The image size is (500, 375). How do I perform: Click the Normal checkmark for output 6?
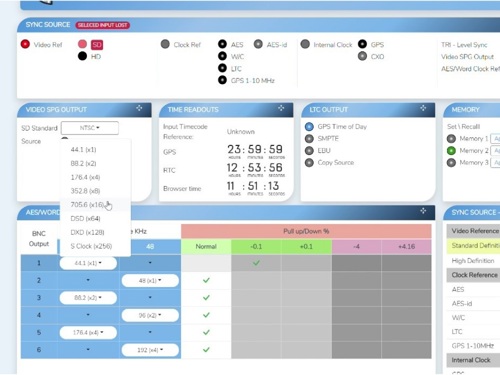point(206,350)
